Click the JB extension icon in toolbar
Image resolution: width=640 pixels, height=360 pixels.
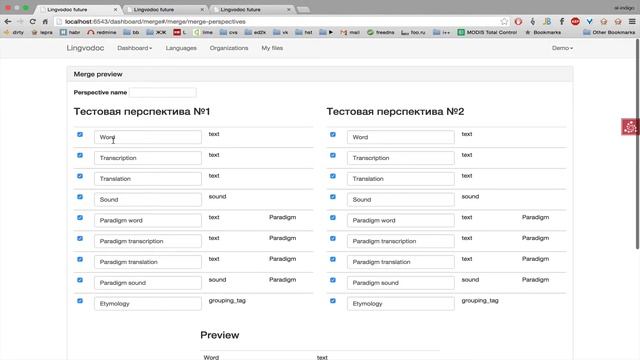point(547,22)
